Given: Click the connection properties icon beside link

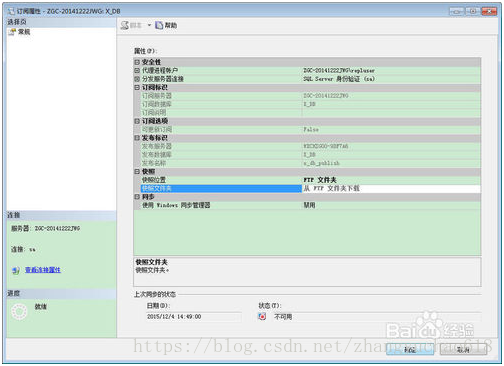Looking at the screenshot, I should (x=16, y=270).
